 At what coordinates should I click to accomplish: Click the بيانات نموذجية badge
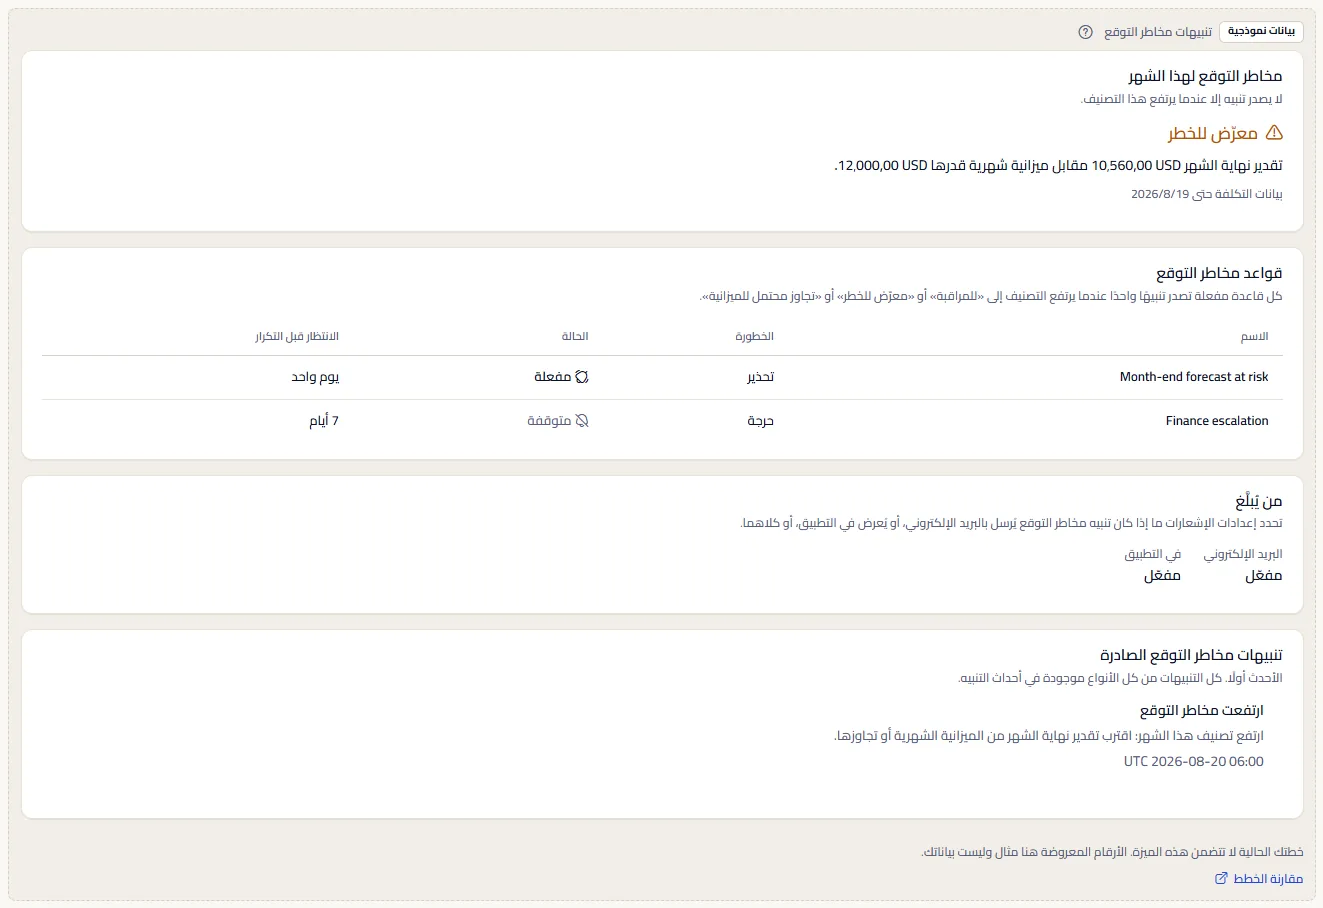click(1261, 32)
